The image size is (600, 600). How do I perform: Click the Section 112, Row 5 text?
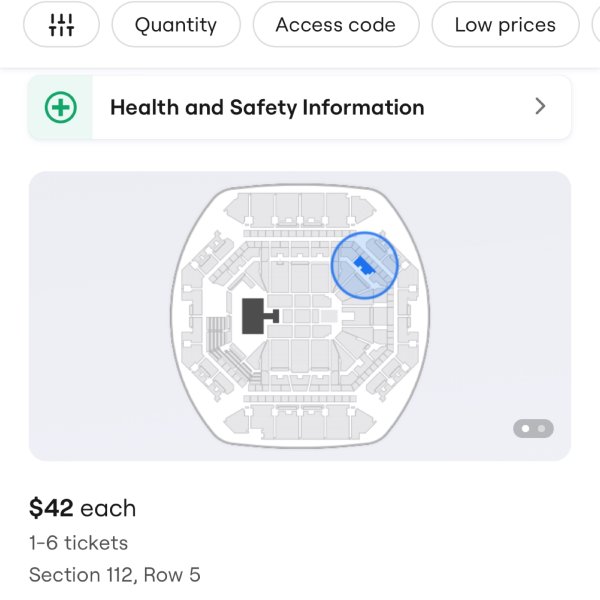[x=115, y=575]
